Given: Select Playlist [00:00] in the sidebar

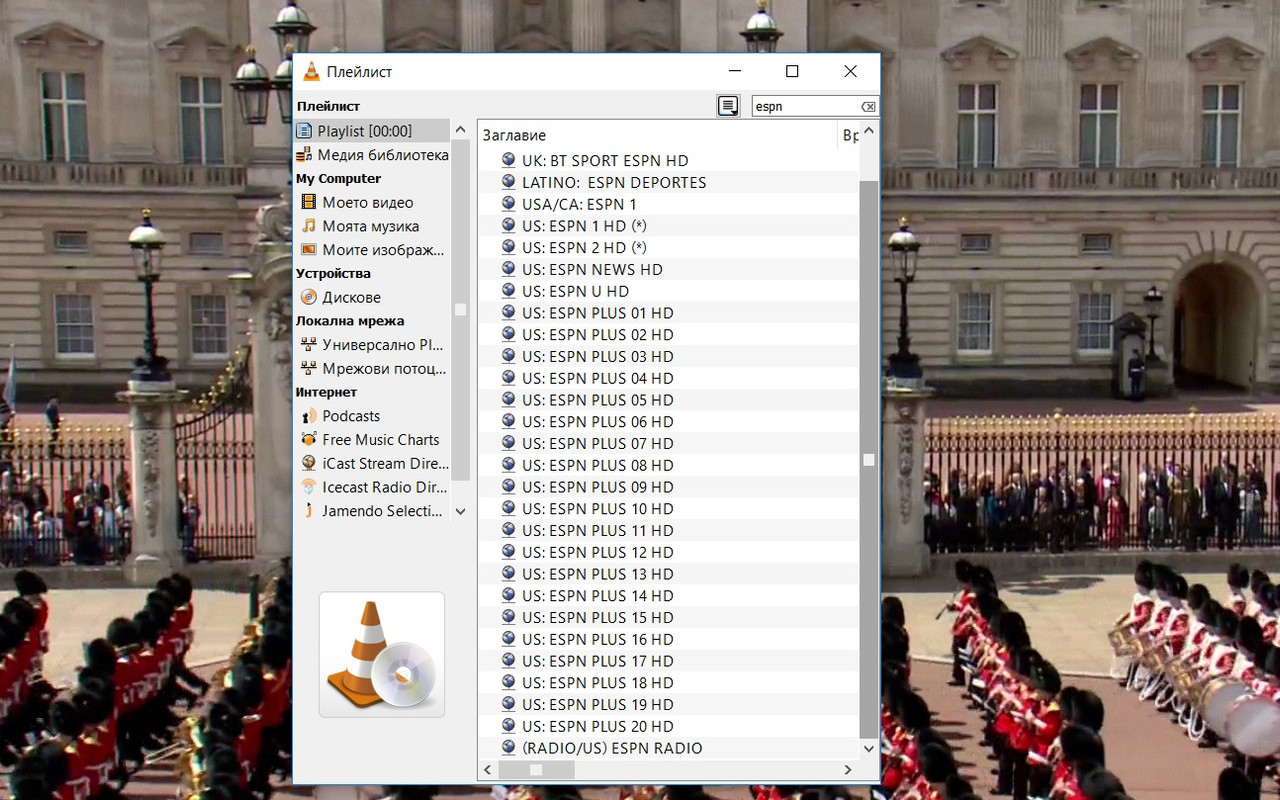Looking at the screenshot, I should (x=373, y=131).
